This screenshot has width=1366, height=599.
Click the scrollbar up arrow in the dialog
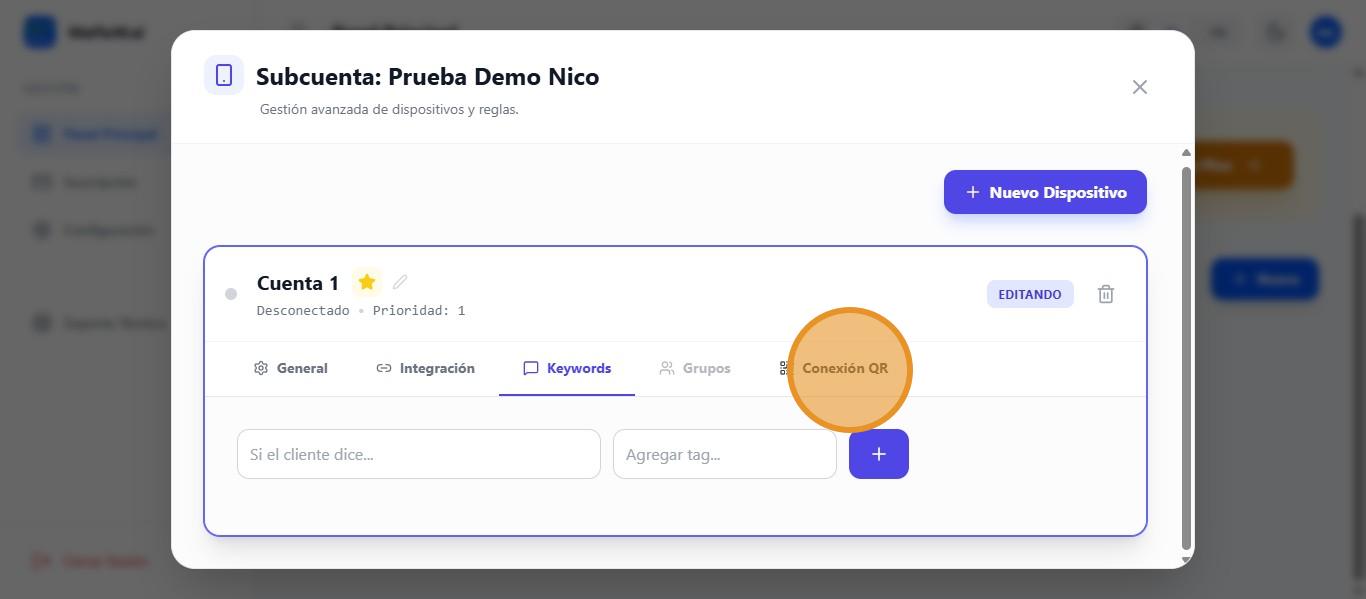(1186, 153)
